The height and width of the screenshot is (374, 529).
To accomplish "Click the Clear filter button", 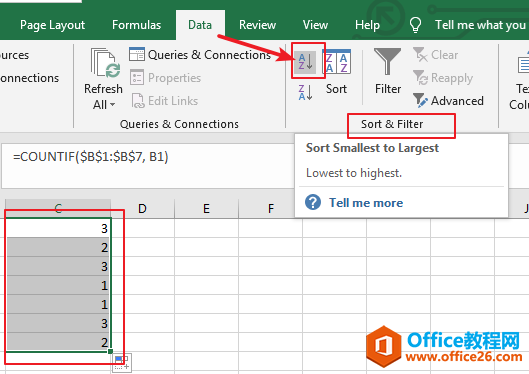I will point(436,55).
